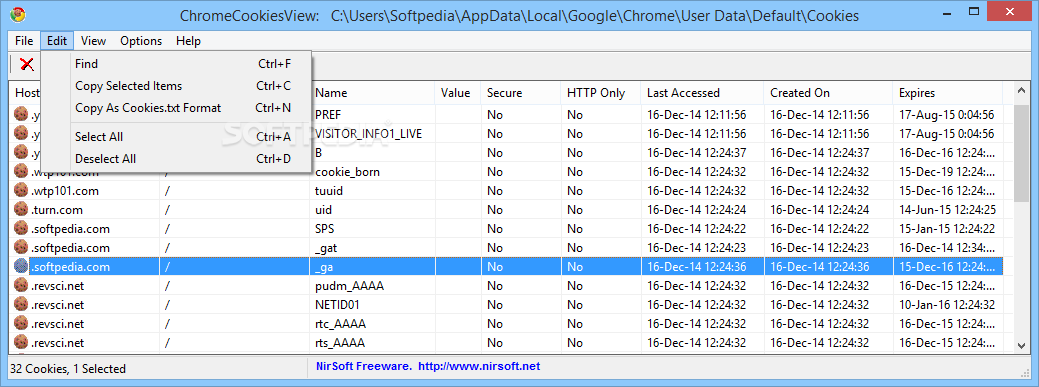Viewport: 1039px width, 387px height.
Task: Sort by the Created On column header
Action: (828, 93)
